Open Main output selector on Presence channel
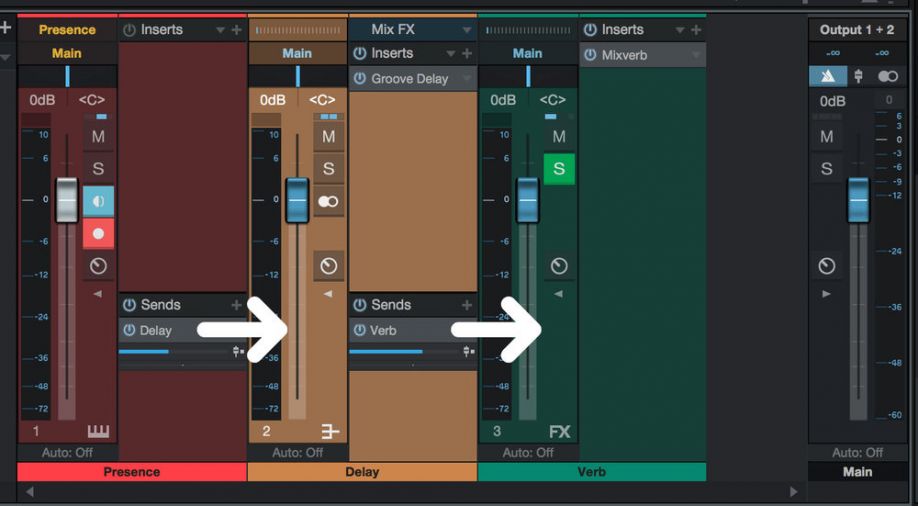Screen dimensions: 918x506 (x=67, y=53)
